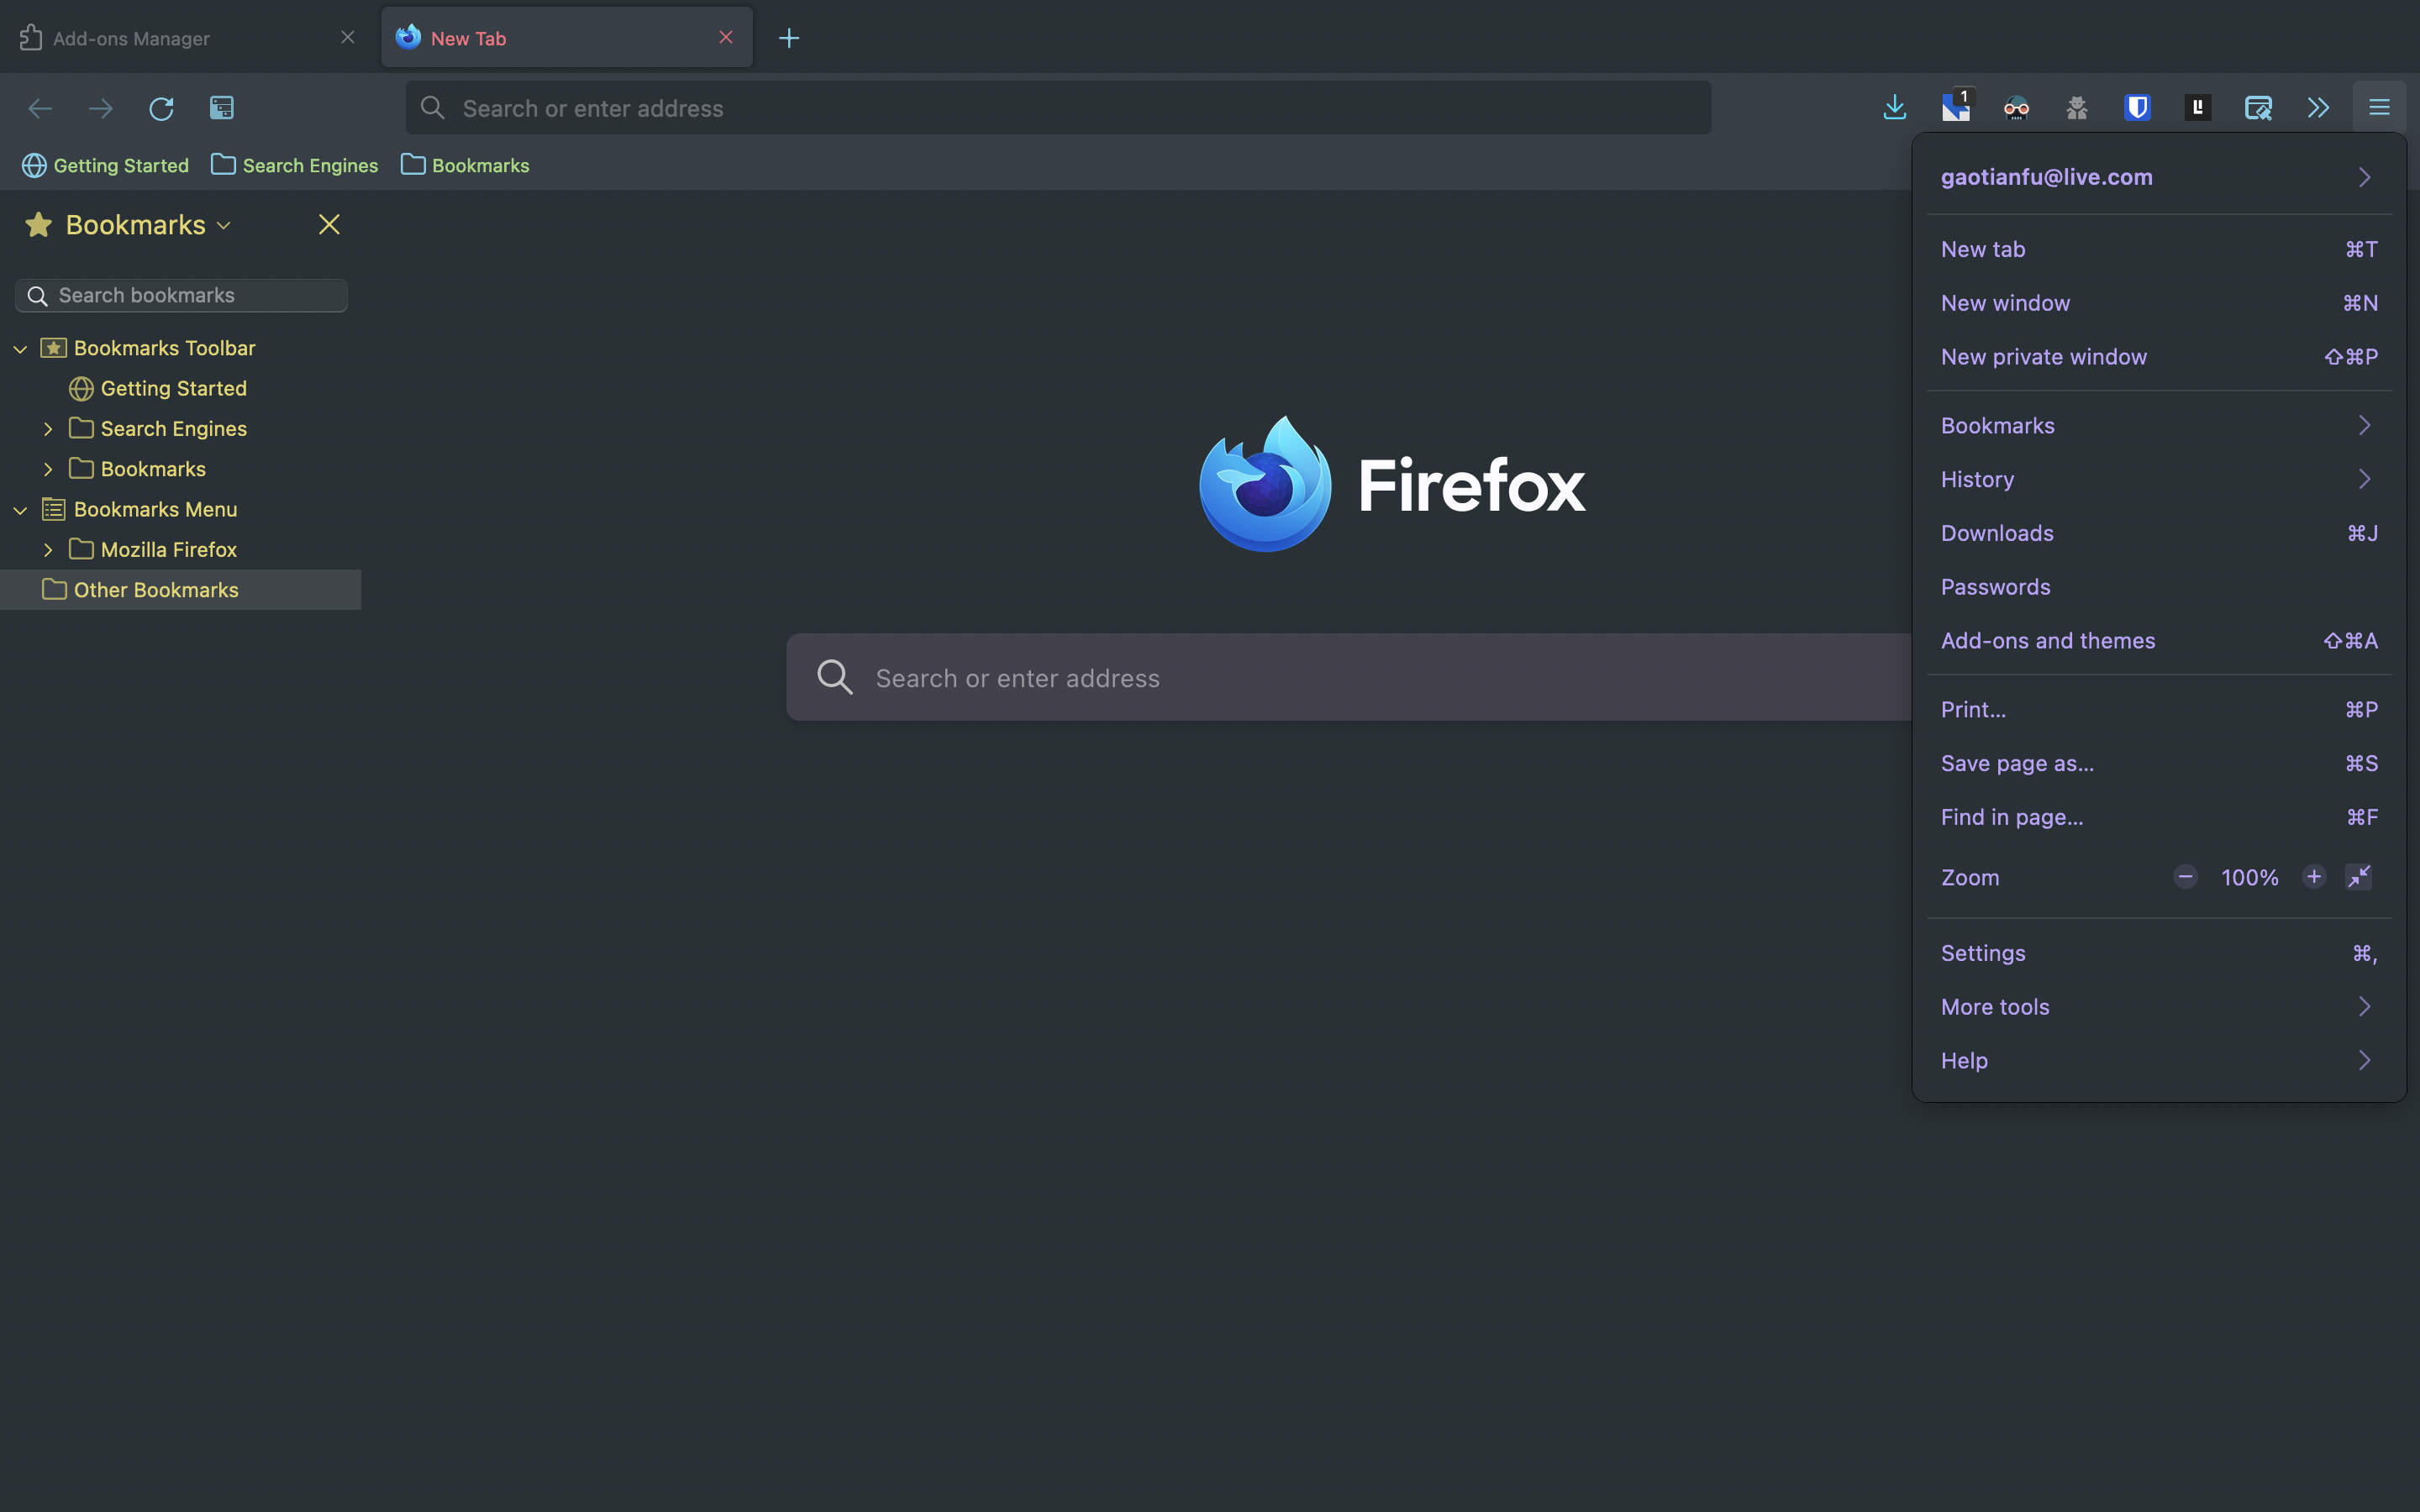This screenshot has width=2420, height=1512.
Task: Open Search Engines folder in bookmarks toolbar
Action: pos(295,165)
